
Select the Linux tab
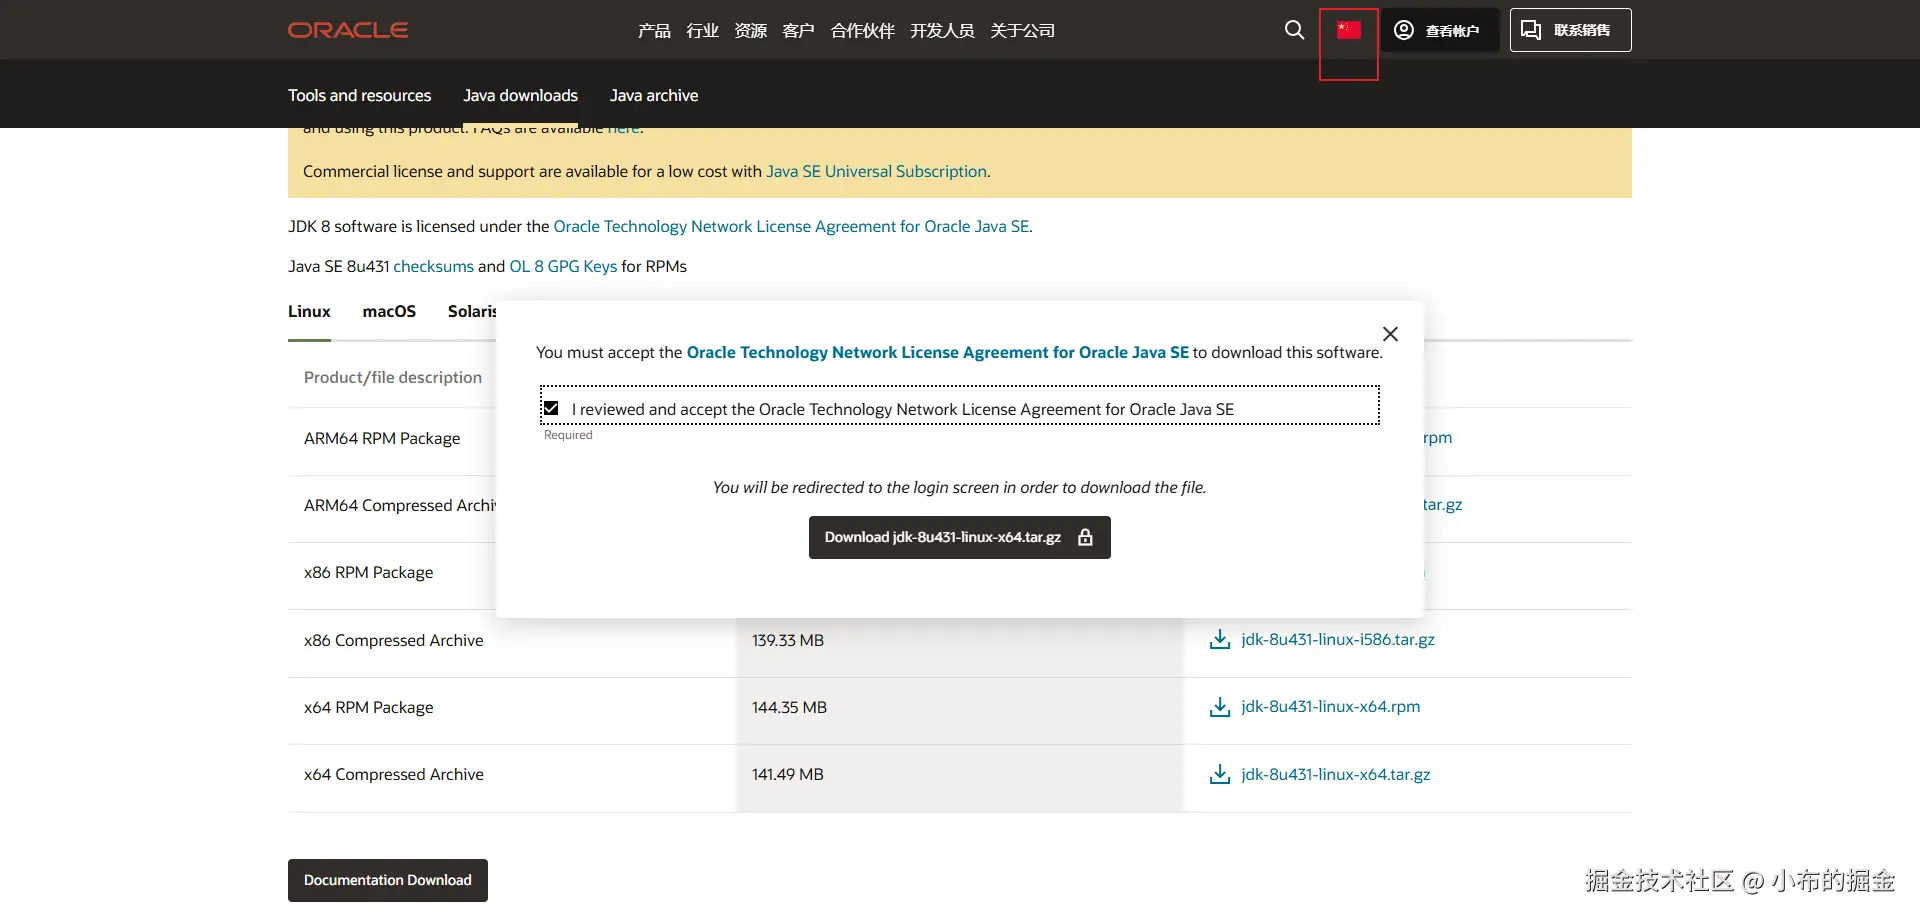[x=309, y=311]
